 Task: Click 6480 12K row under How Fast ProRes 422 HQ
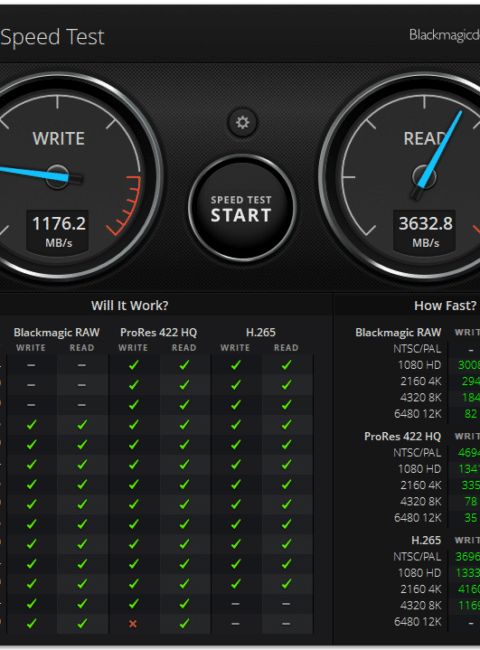[418, 518]
